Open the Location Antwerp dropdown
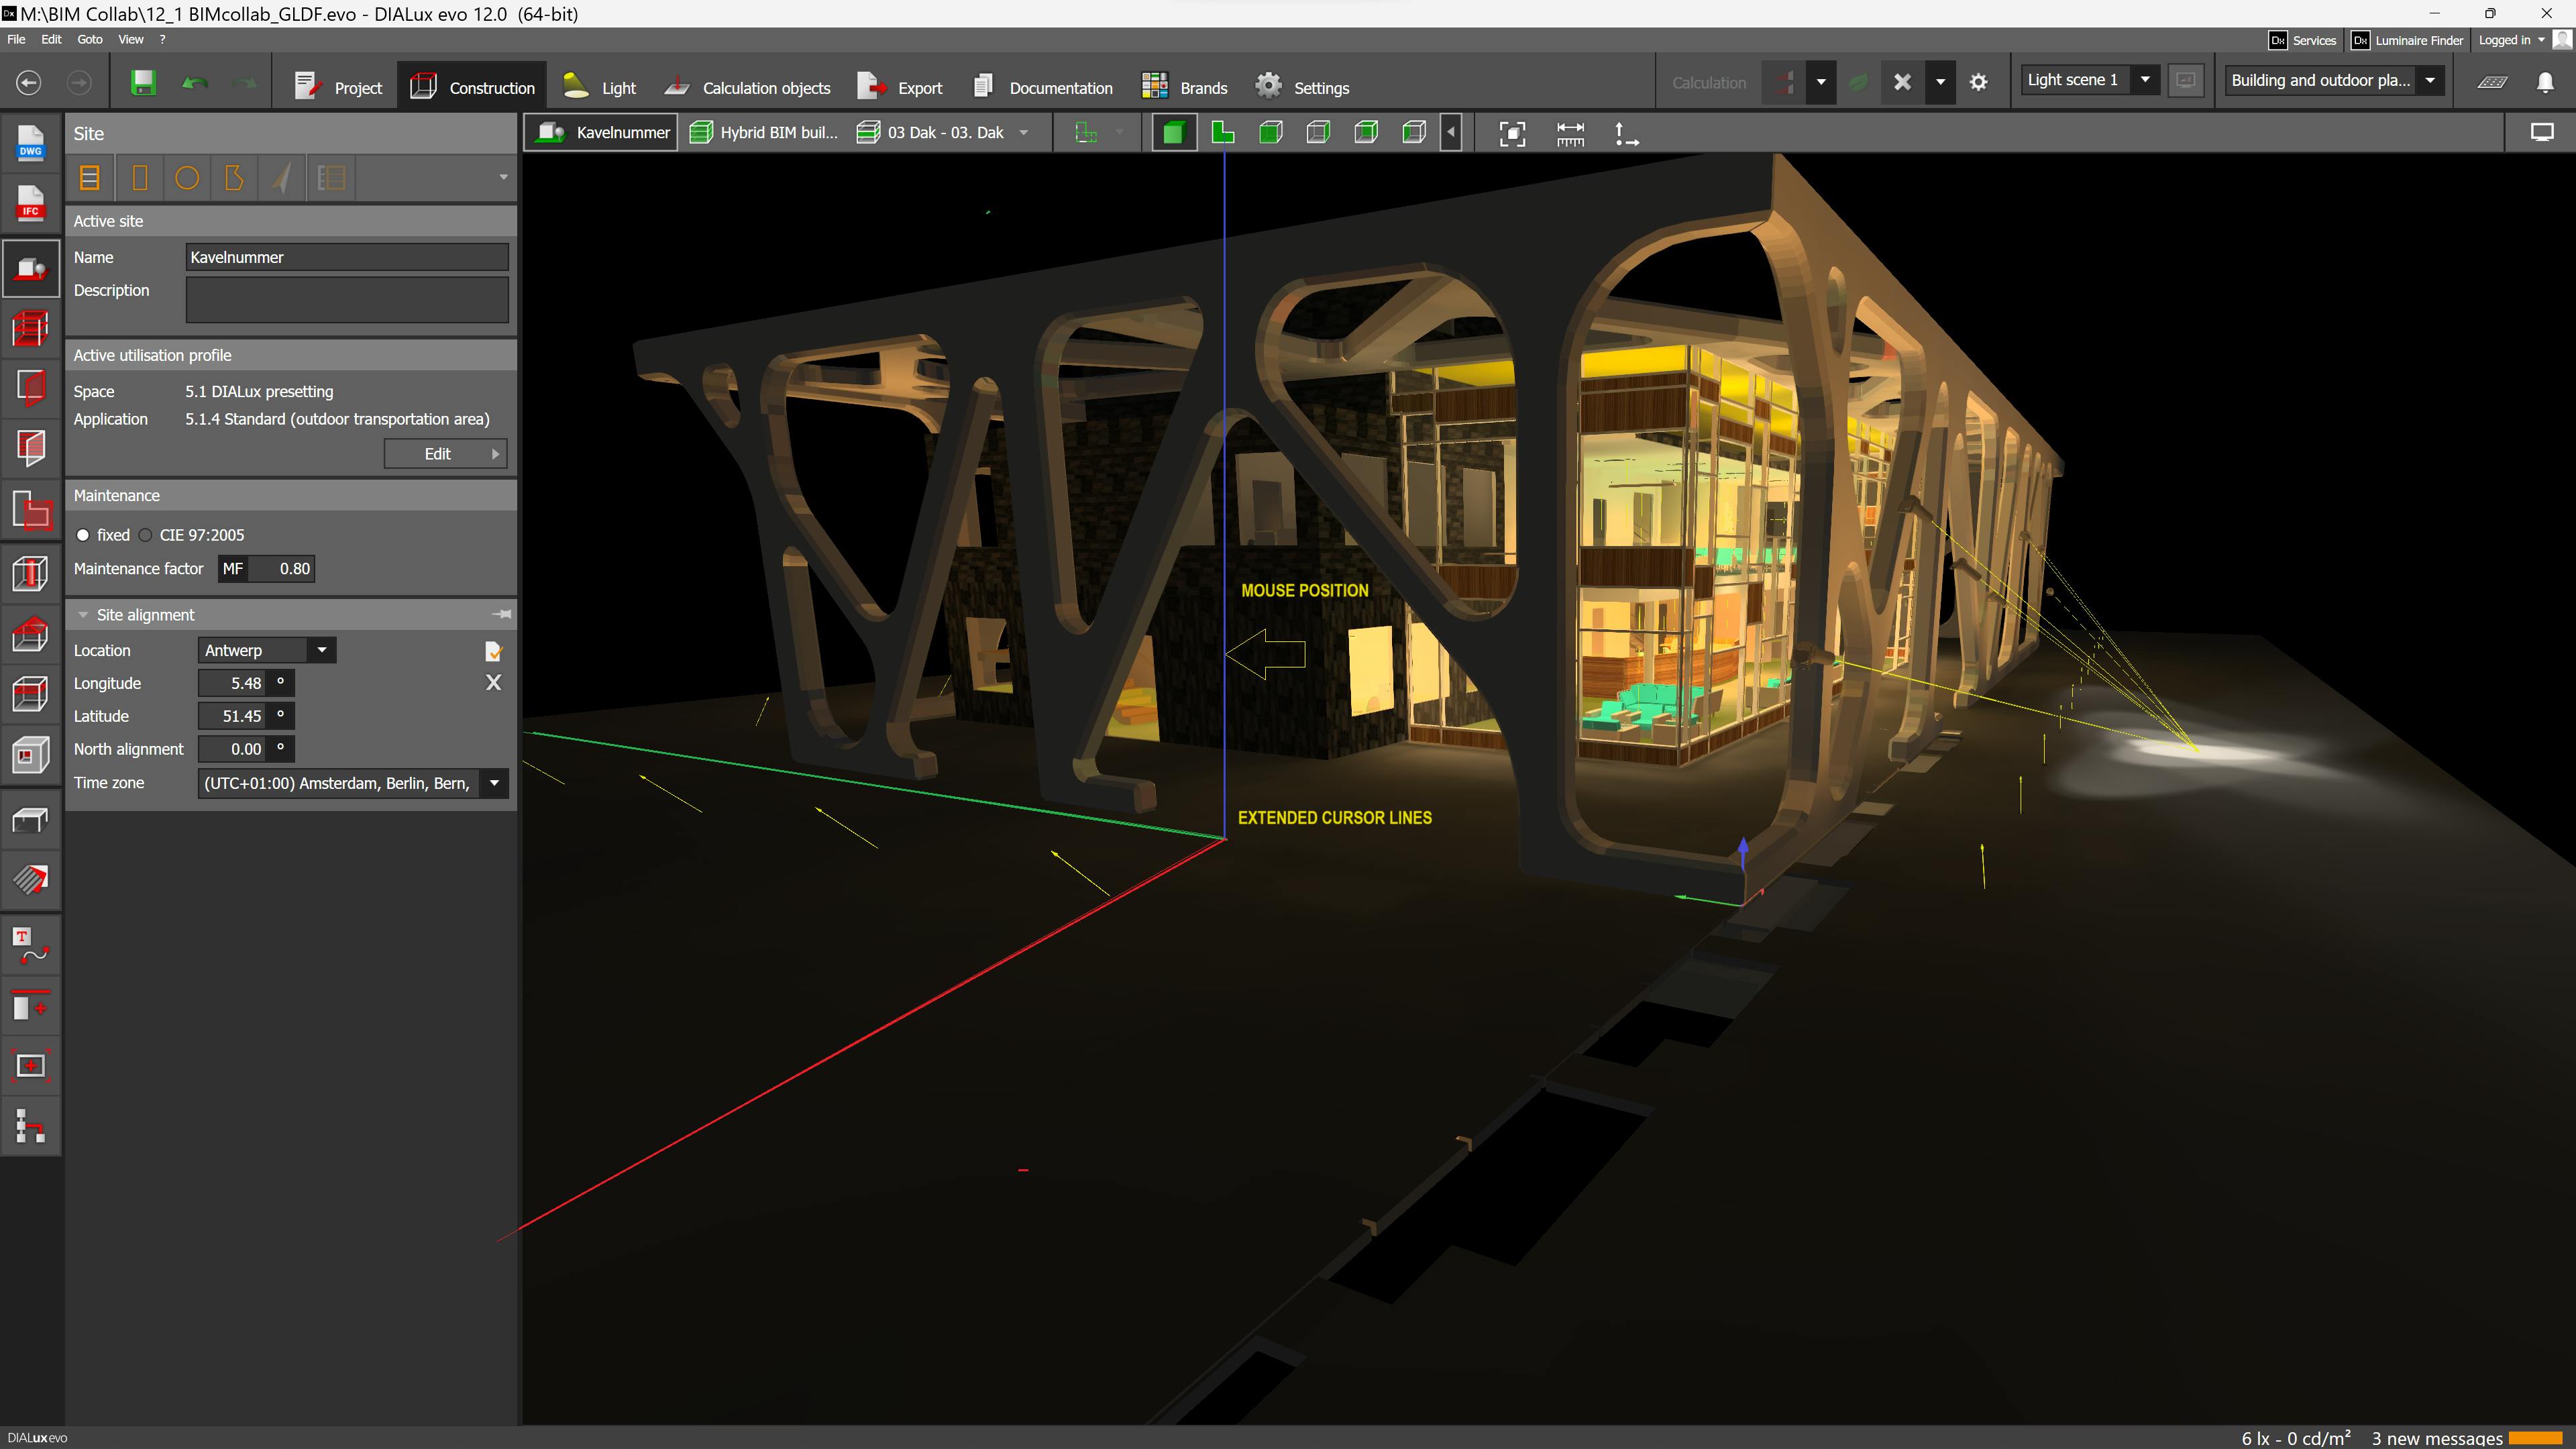 pos(321,650)
